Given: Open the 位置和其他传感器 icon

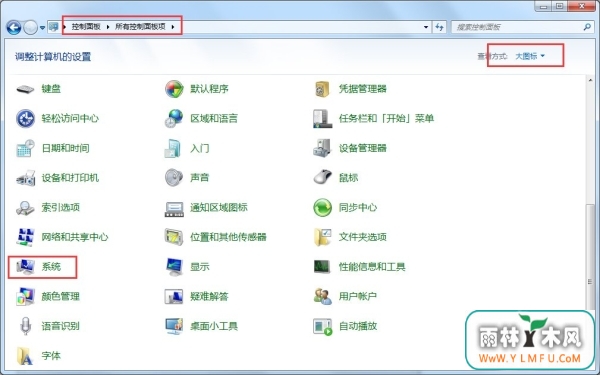Looking at the screenshot, I should tap(174, 237).
